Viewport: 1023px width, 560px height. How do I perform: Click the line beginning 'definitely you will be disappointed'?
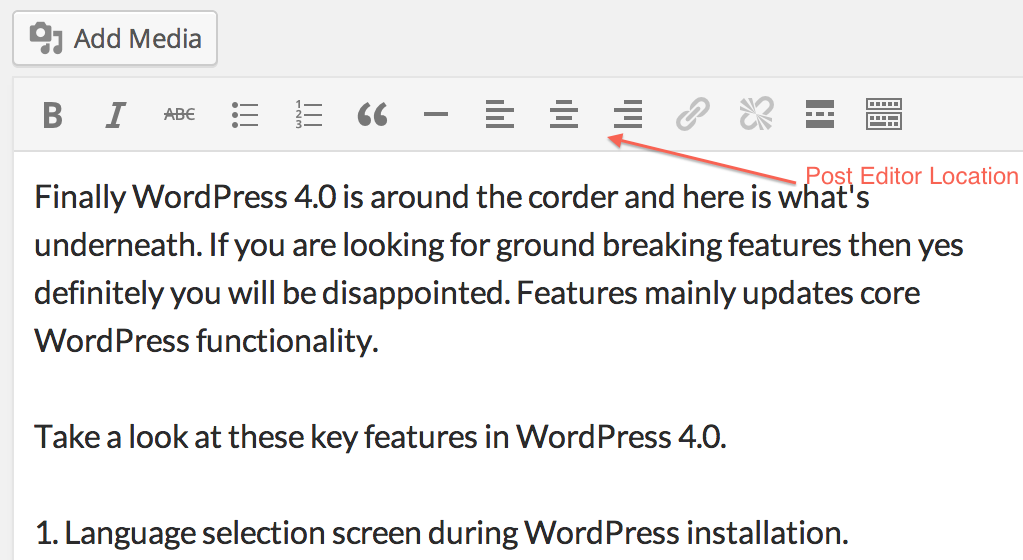point(477,294)
